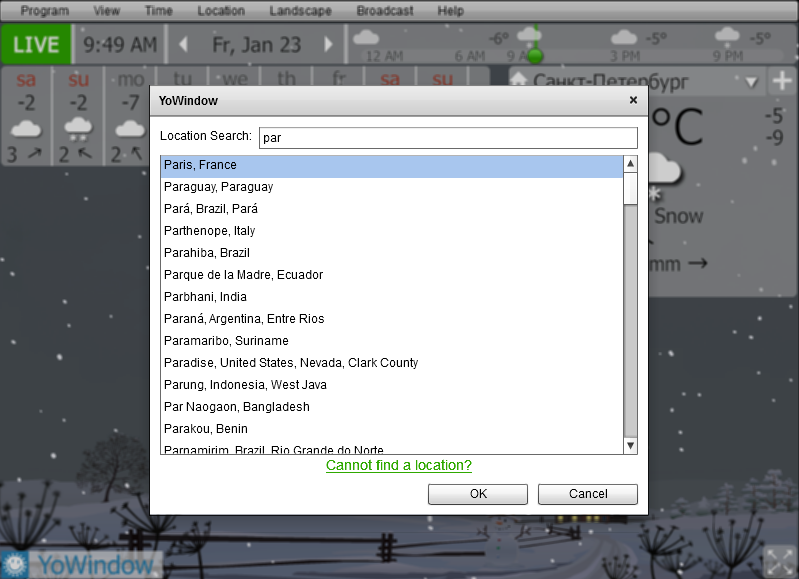799x579 pixels.
Task: Toggle the LIVE mode button
Action: (36, 44)
